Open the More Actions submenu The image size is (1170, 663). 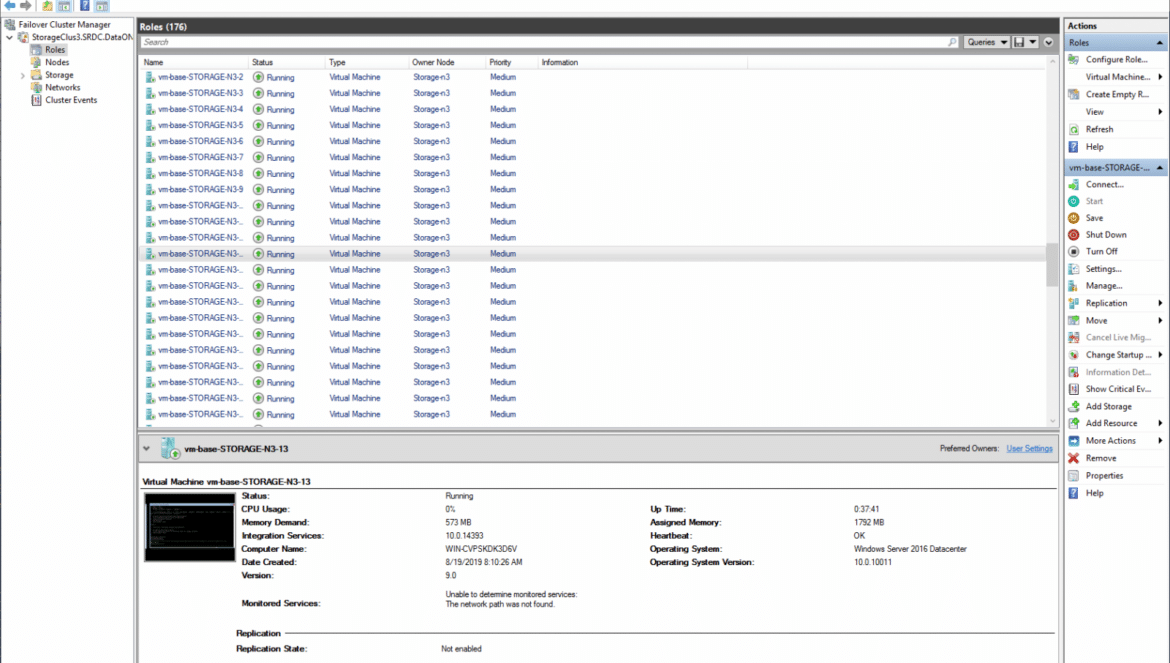point(1117,441)
